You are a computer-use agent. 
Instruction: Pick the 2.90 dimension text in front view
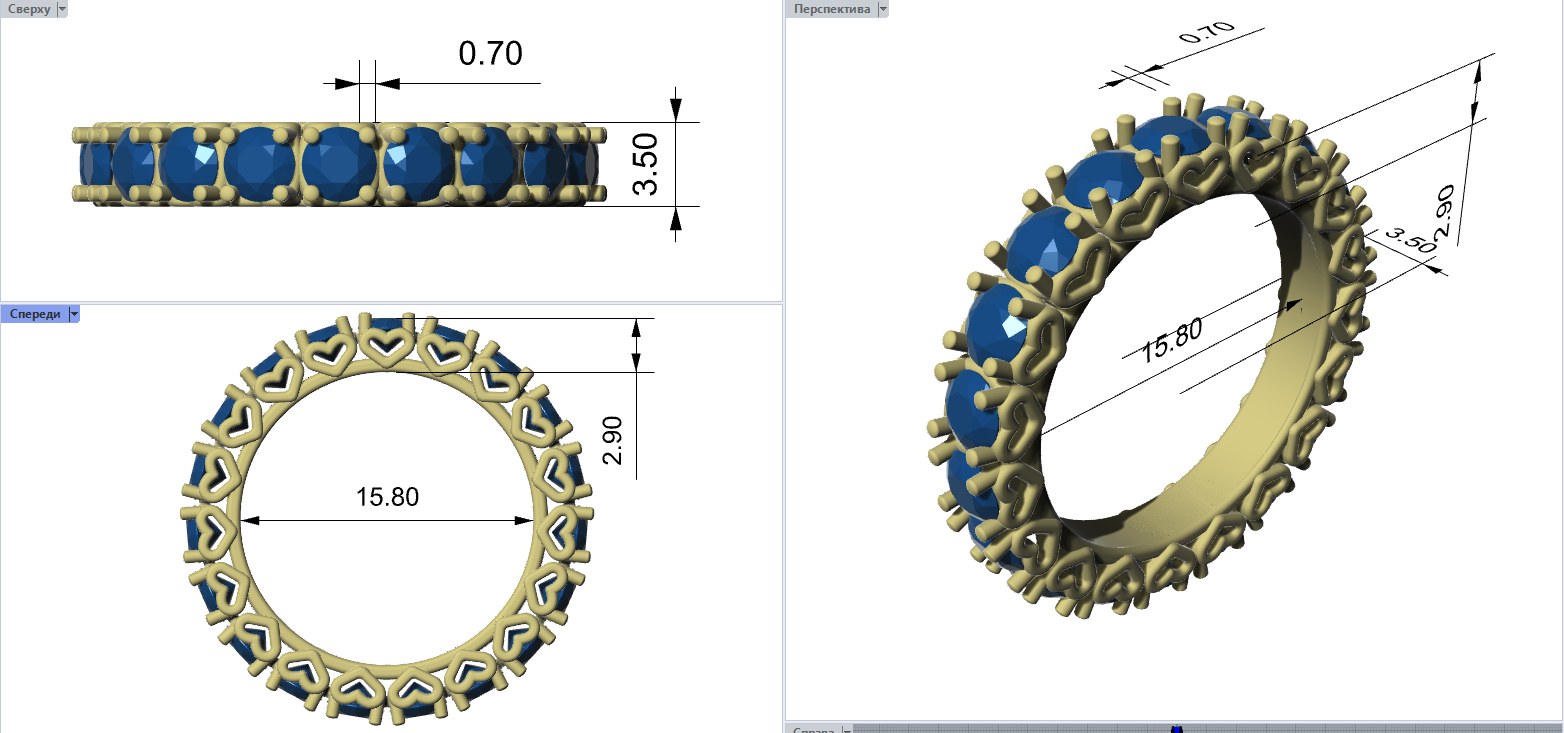tap(613, 441)
